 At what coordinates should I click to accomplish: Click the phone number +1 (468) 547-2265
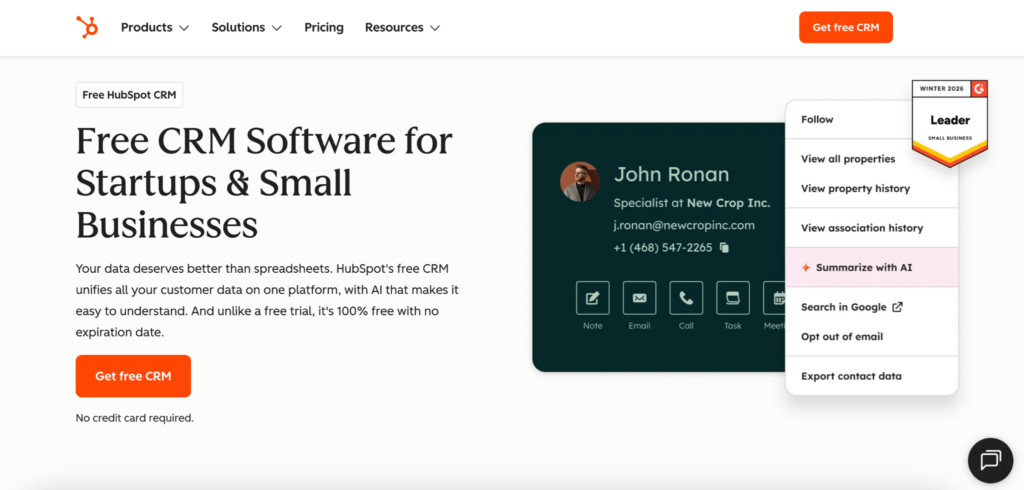point(663,248)
